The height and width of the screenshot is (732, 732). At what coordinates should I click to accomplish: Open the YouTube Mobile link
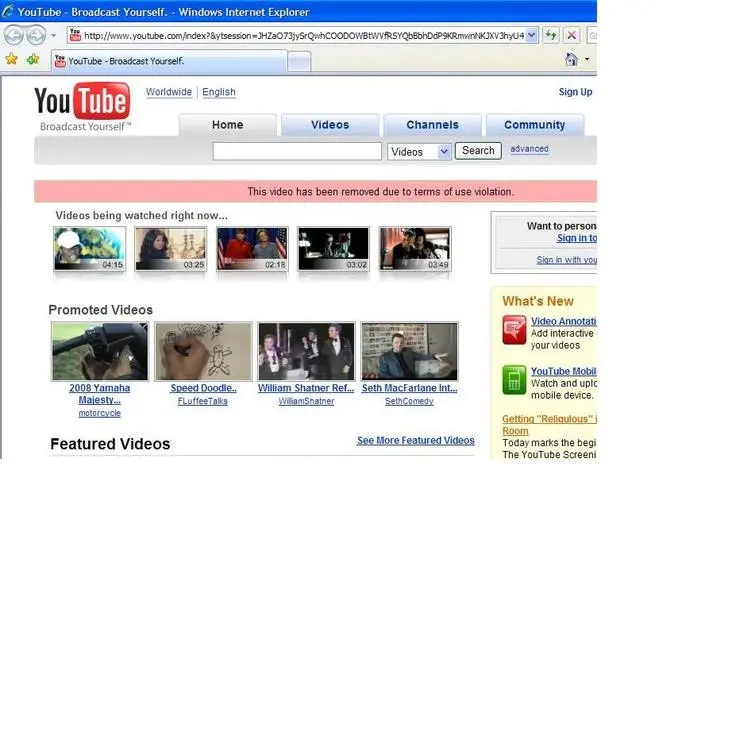coord(563,371)
